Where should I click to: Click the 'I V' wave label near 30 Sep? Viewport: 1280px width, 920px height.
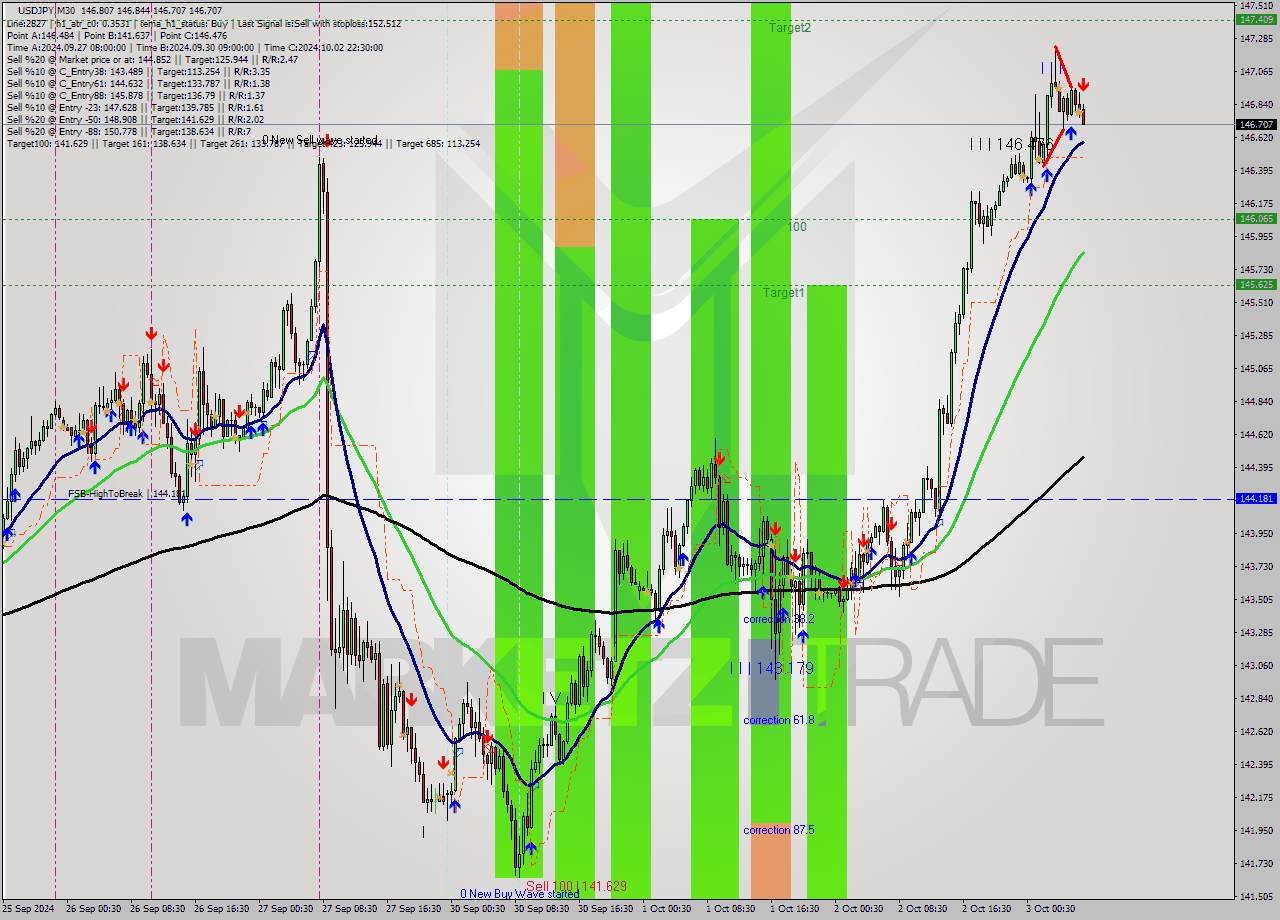550,697
